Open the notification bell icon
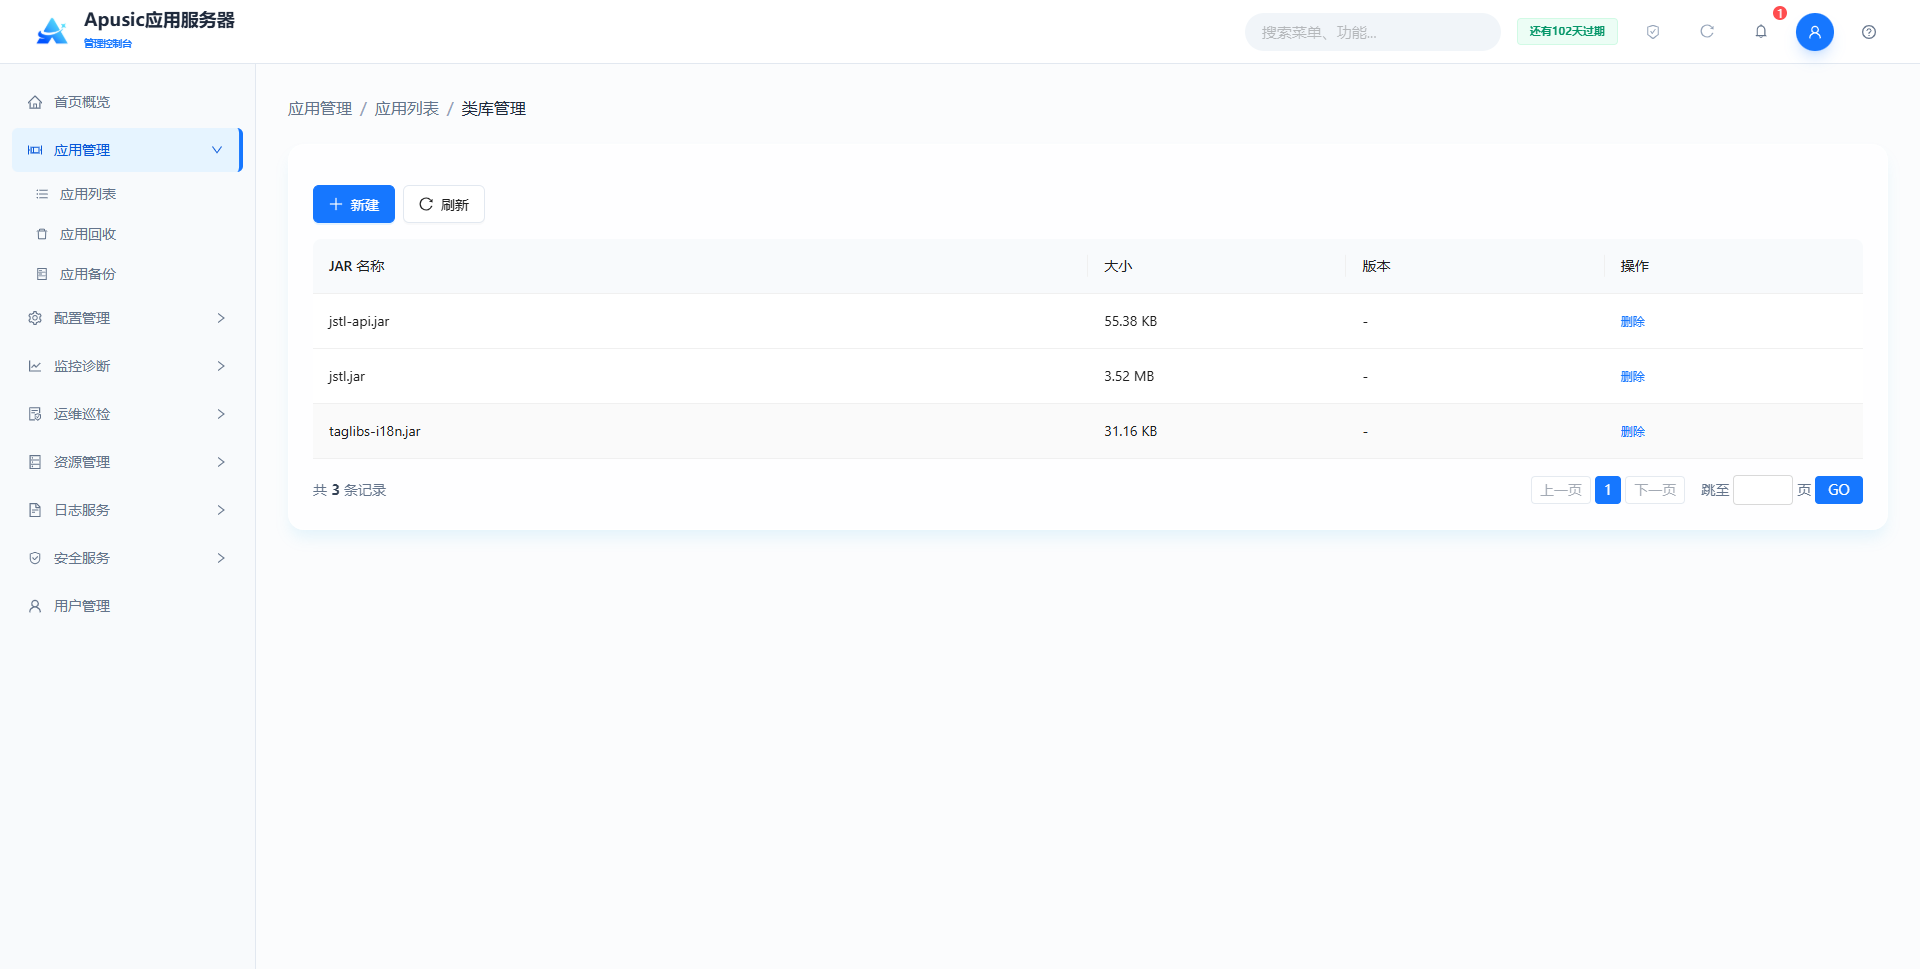 pyautogui.click(x=1761, y=32)
